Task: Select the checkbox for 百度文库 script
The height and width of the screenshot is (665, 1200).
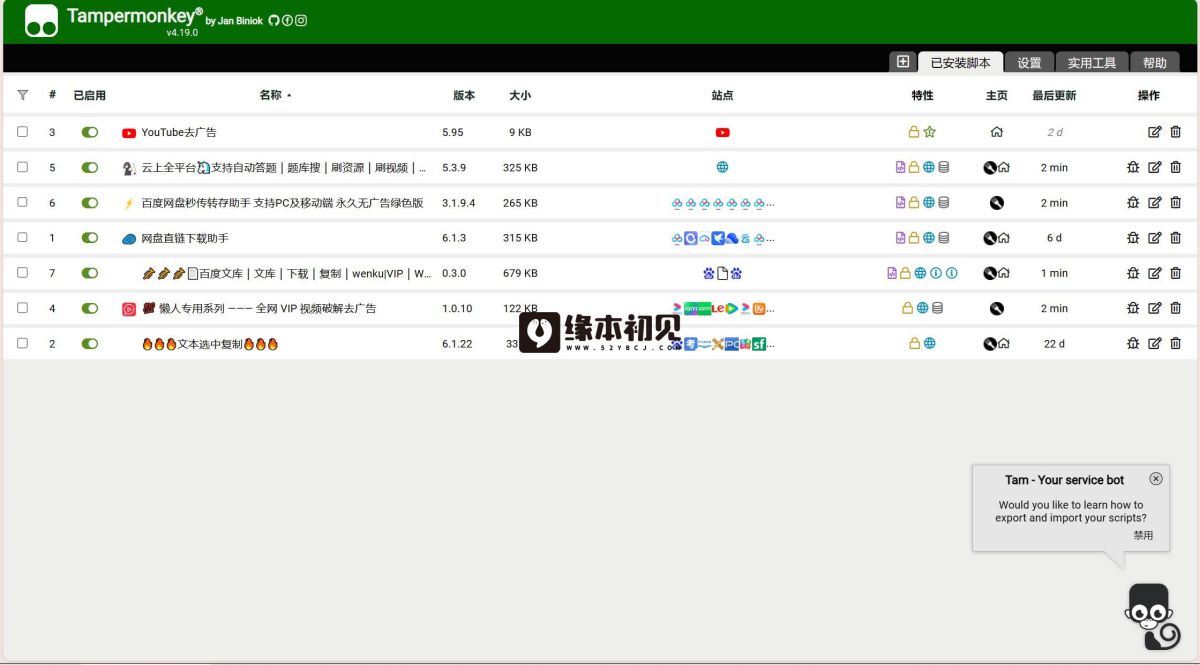Action: point(23,273)
